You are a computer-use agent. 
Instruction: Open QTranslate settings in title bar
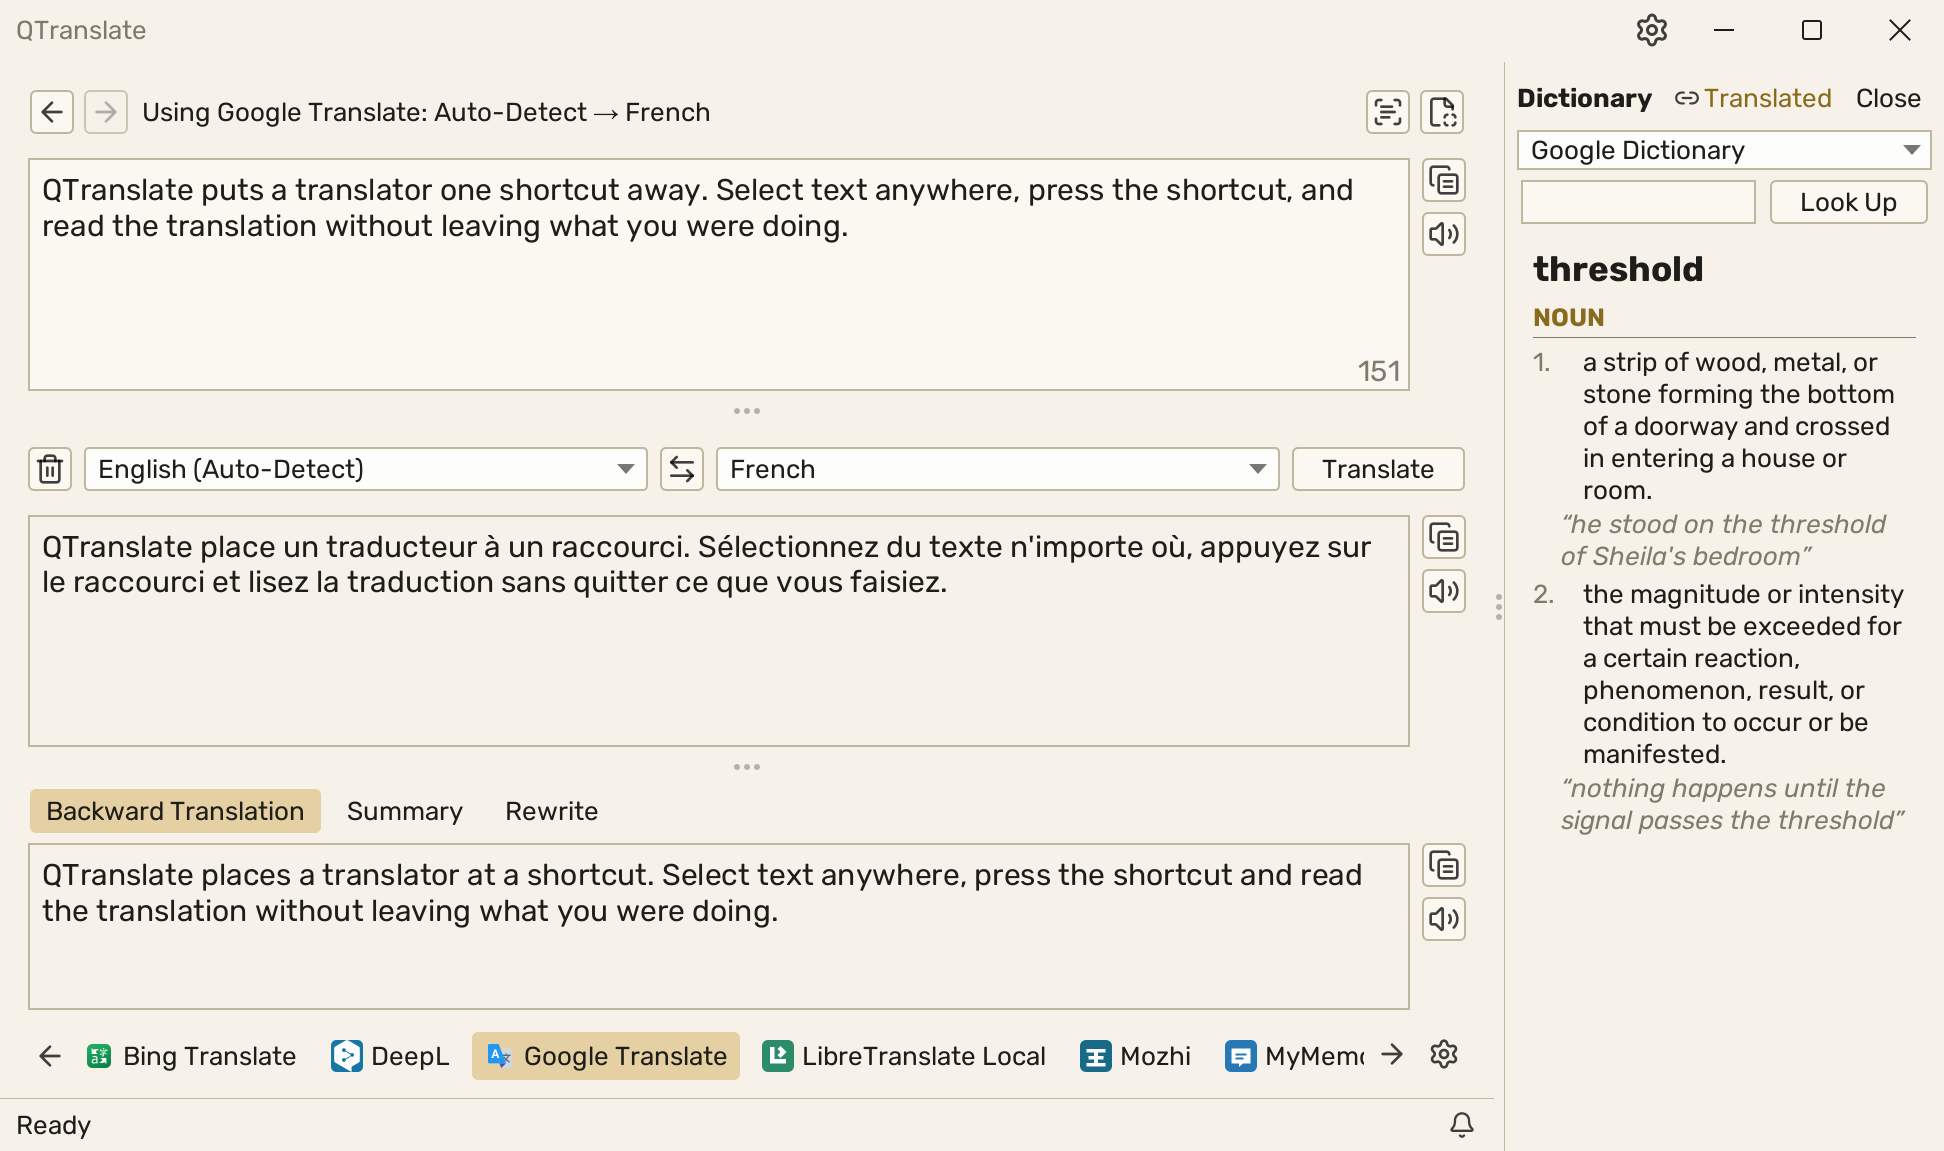point(1652,30)
